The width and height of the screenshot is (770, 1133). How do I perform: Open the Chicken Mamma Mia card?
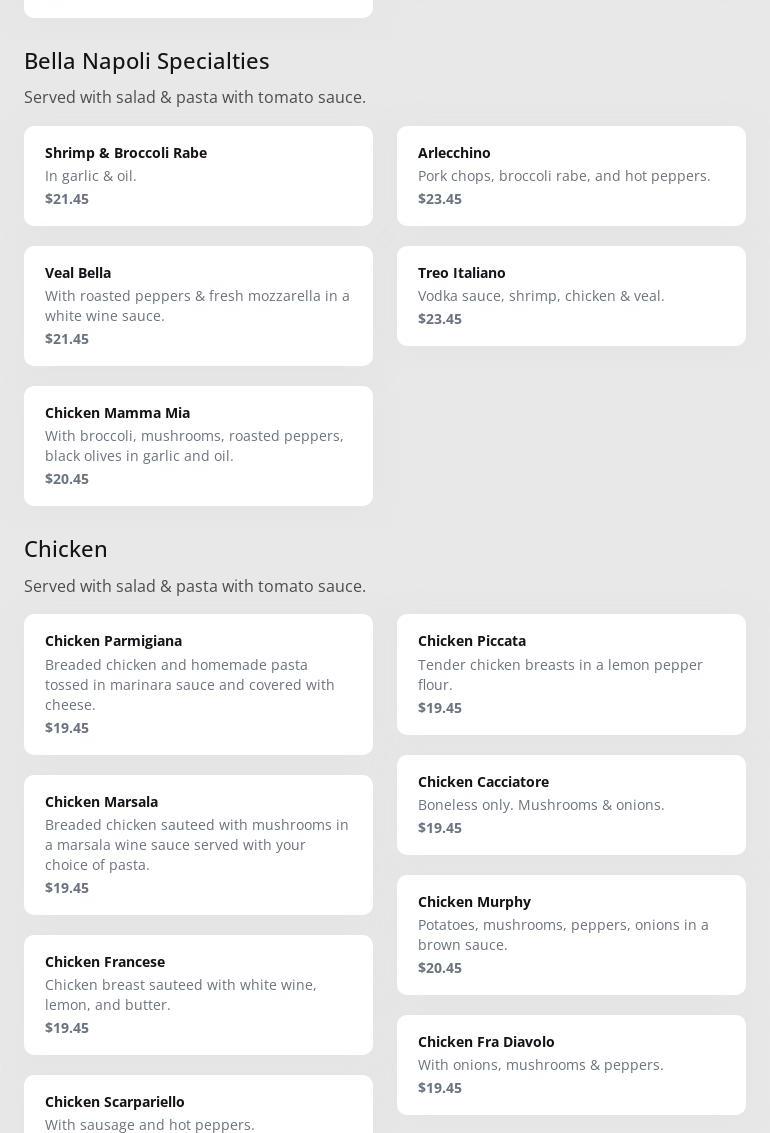pyautogui.click(x=198, y=445)
